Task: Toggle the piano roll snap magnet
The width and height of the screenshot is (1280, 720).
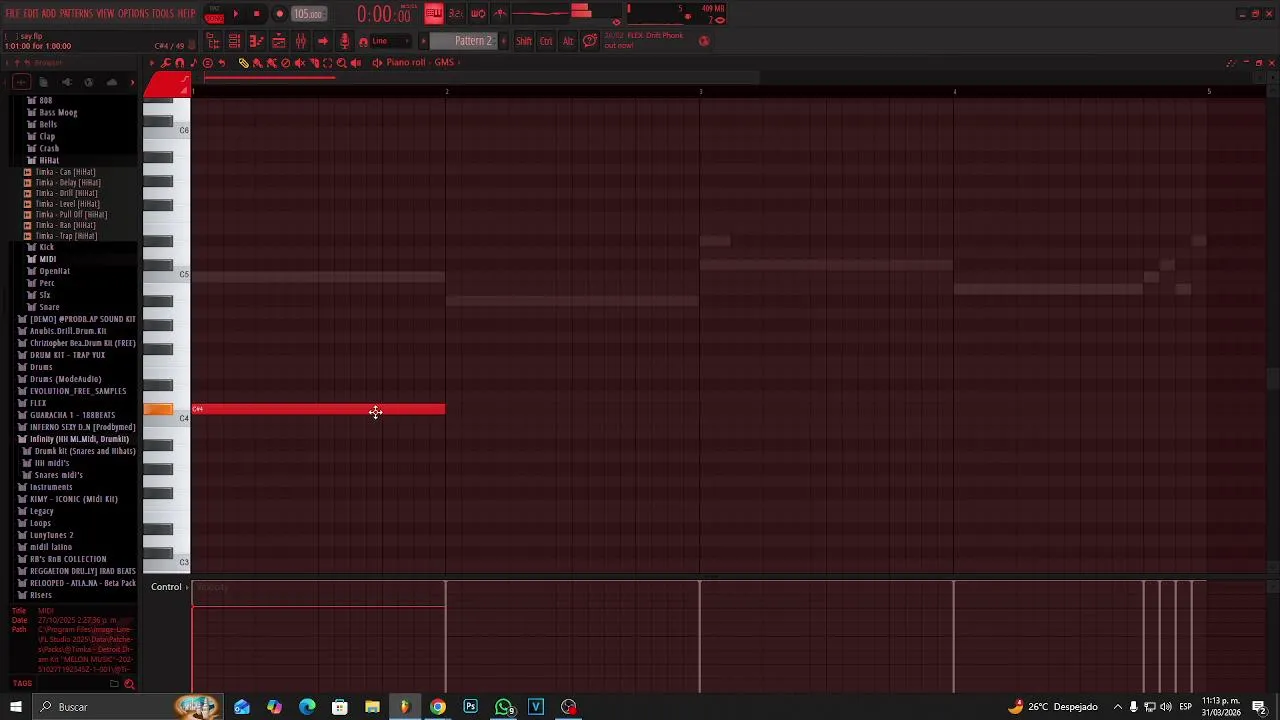Action: coord(179,62)
